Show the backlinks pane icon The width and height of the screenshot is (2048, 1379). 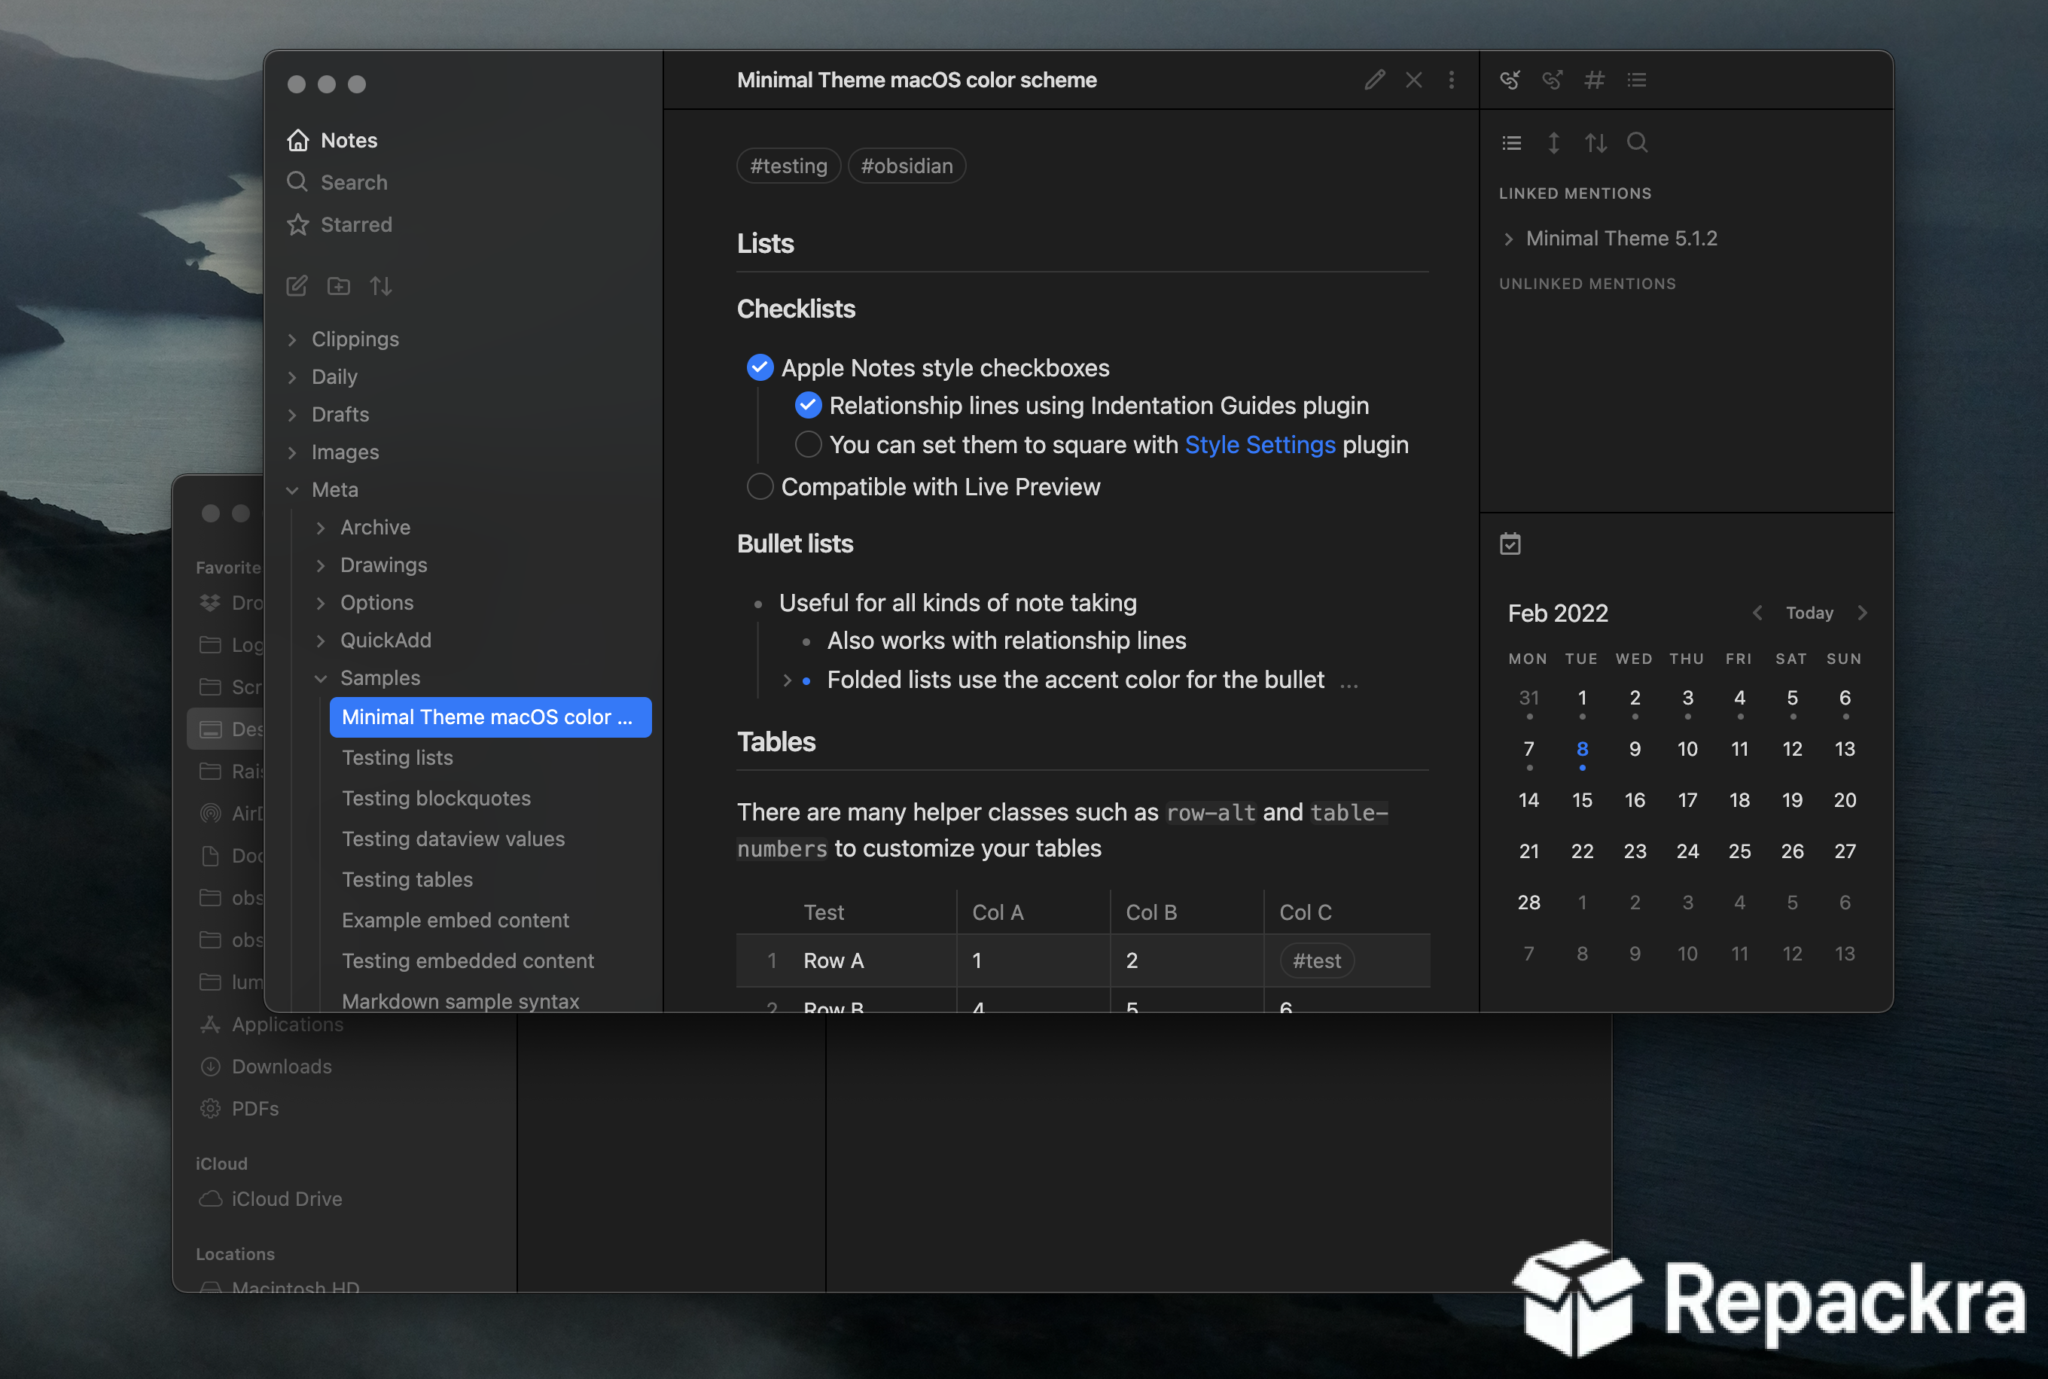[1510, 80]
